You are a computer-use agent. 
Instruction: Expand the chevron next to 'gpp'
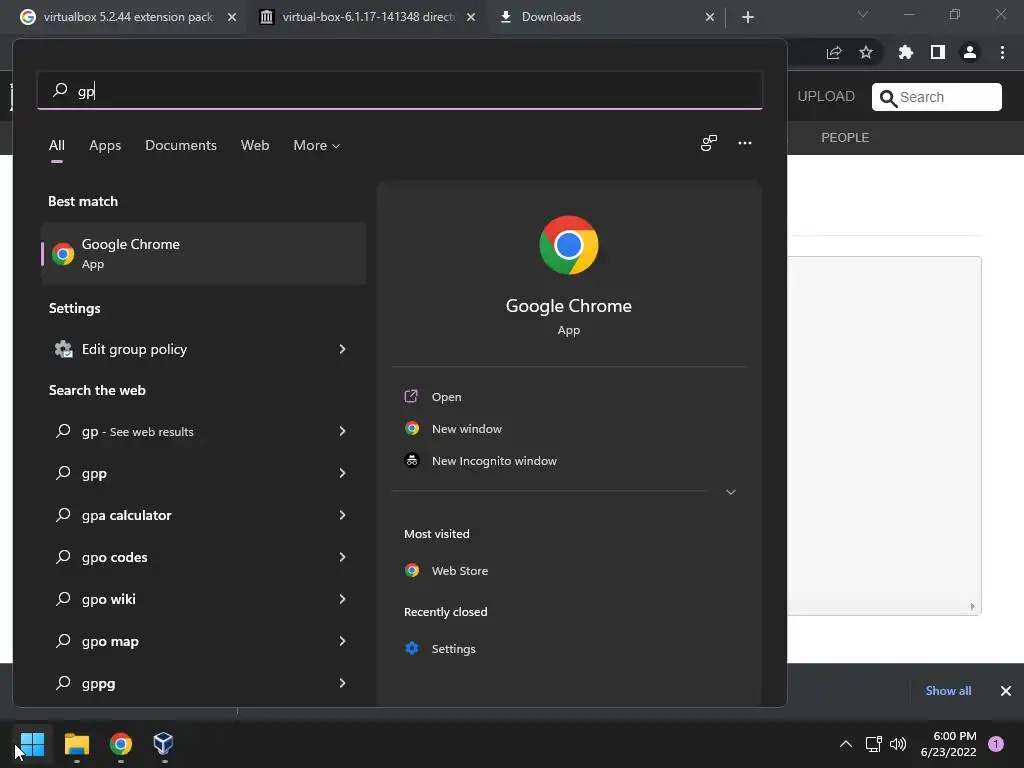342,473
